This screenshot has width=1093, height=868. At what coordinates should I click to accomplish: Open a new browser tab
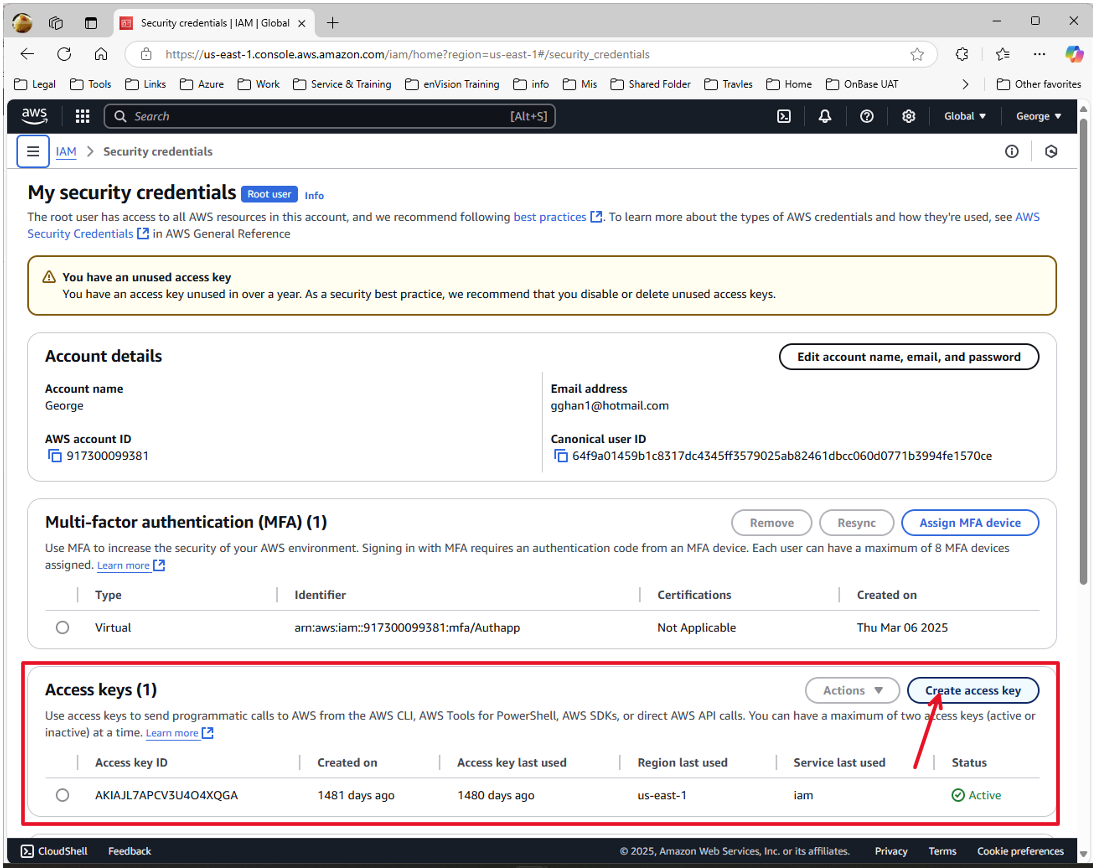pyautogui.click(x=333, y=23)
